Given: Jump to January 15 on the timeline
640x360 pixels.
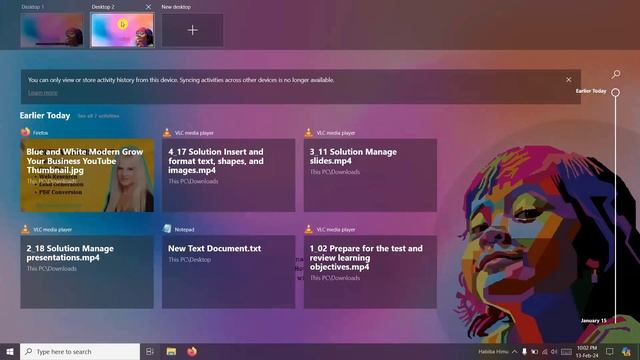Looking at the screenshot, I should click(x=593, y=320).
